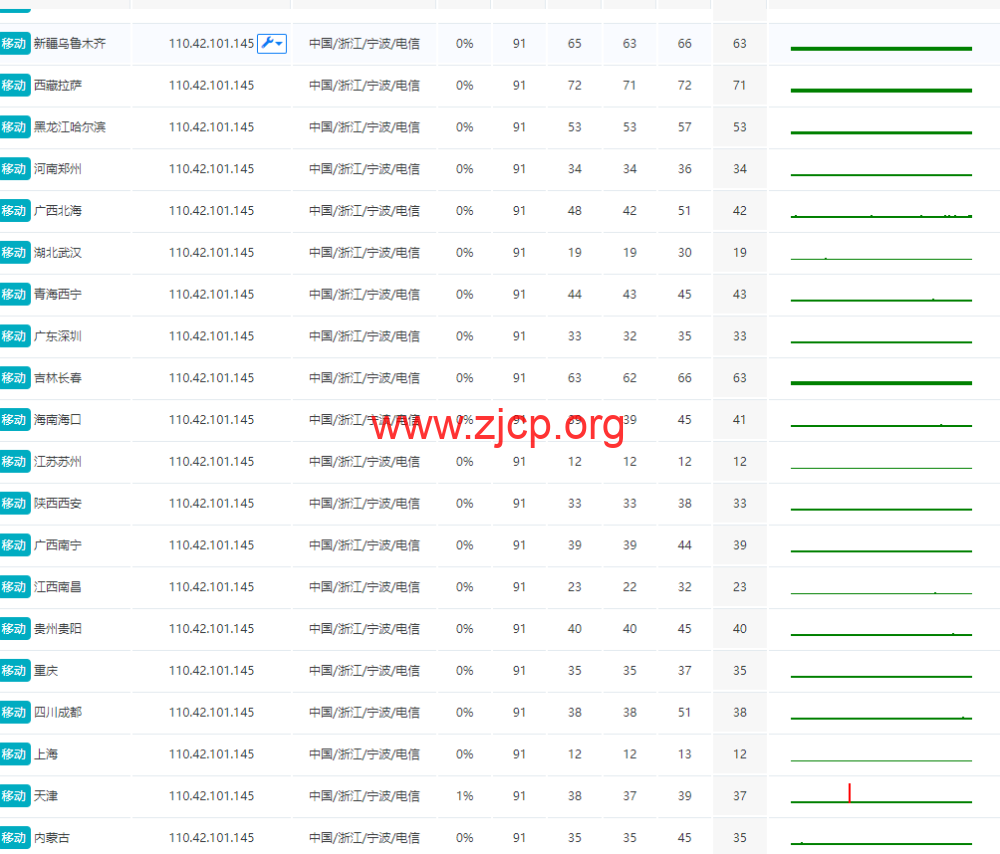Click the value 51 in 四川成都 row

point(684,712)
